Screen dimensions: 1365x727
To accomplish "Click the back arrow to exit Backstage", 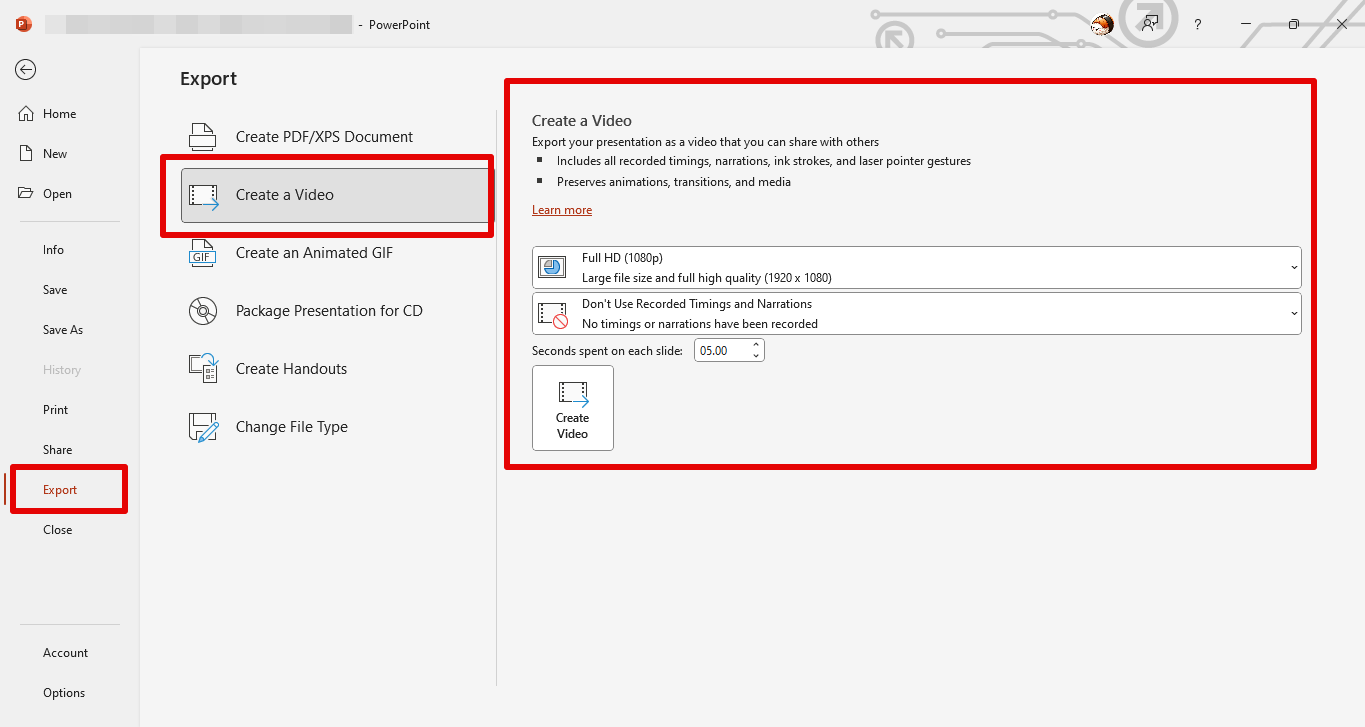I will point(22,70).
